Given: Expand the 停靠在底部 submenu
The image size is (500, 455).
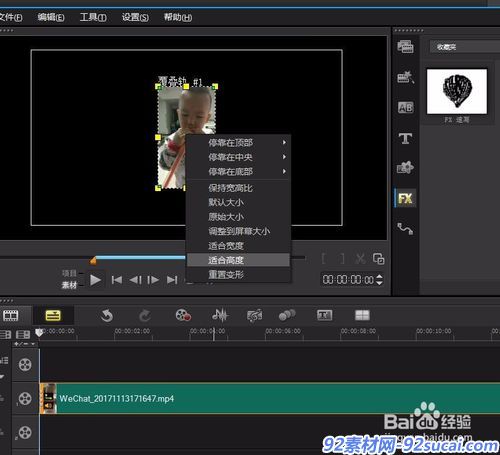Looking at the screenshot, I should point(238,171).
